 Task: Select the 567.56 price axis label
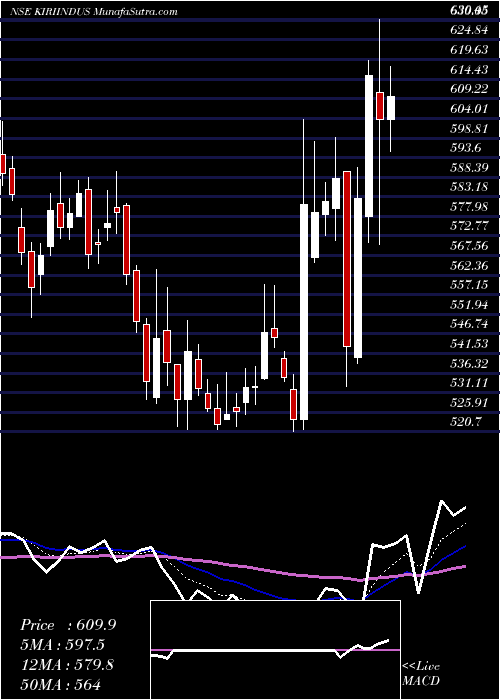point(469,246)
